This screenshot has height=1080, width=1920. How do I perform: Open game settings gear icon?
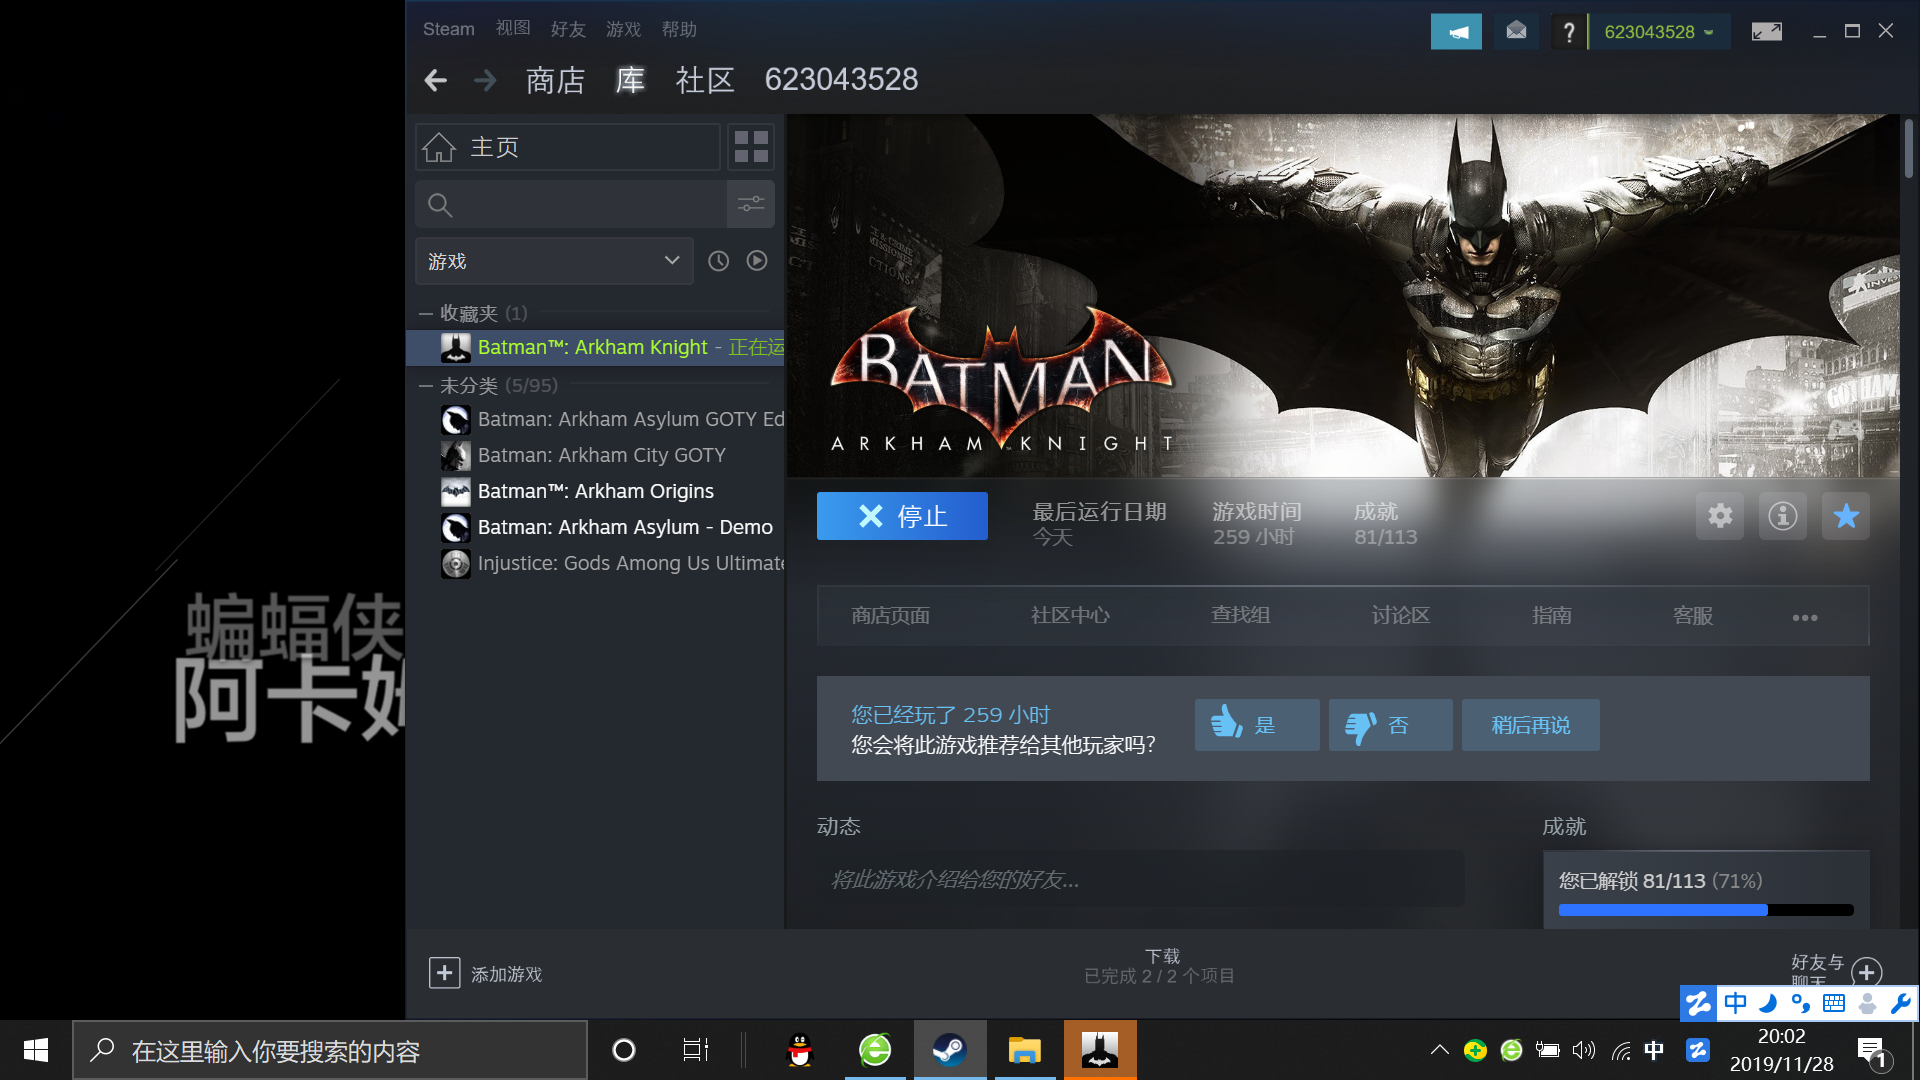pyautogui.click(x=1720, y=516)
